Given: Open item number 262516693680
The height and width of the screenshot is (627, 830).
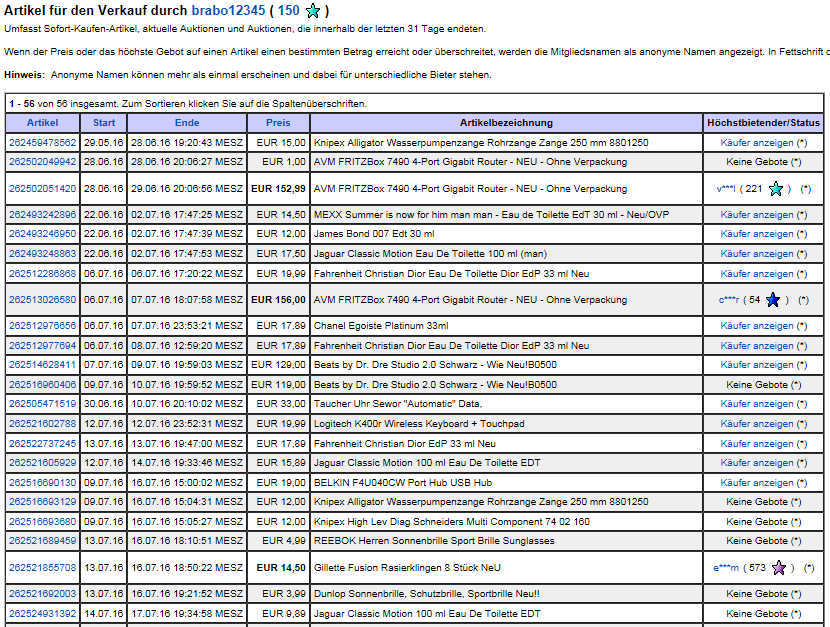Looking at the screenshot, I should [x=42, y=522].
